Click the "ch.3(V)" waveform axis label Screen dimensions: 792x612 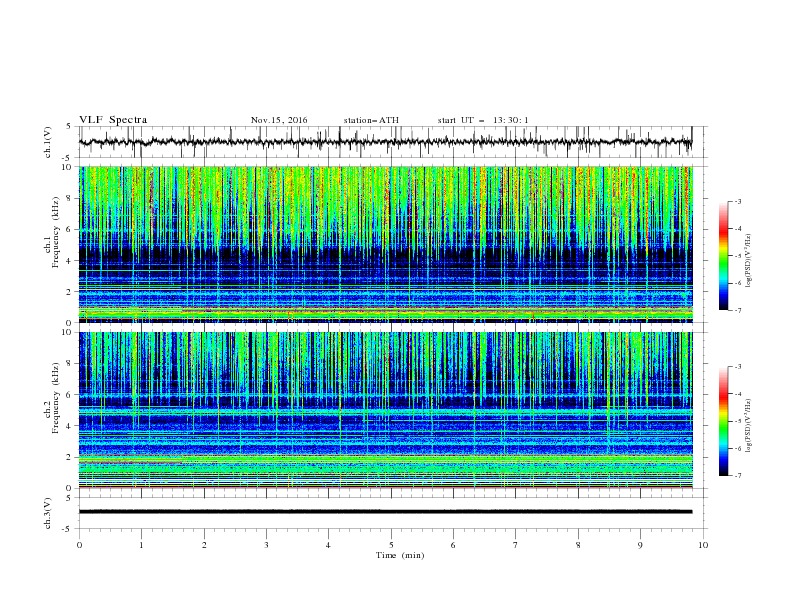[x=48, y=513]
